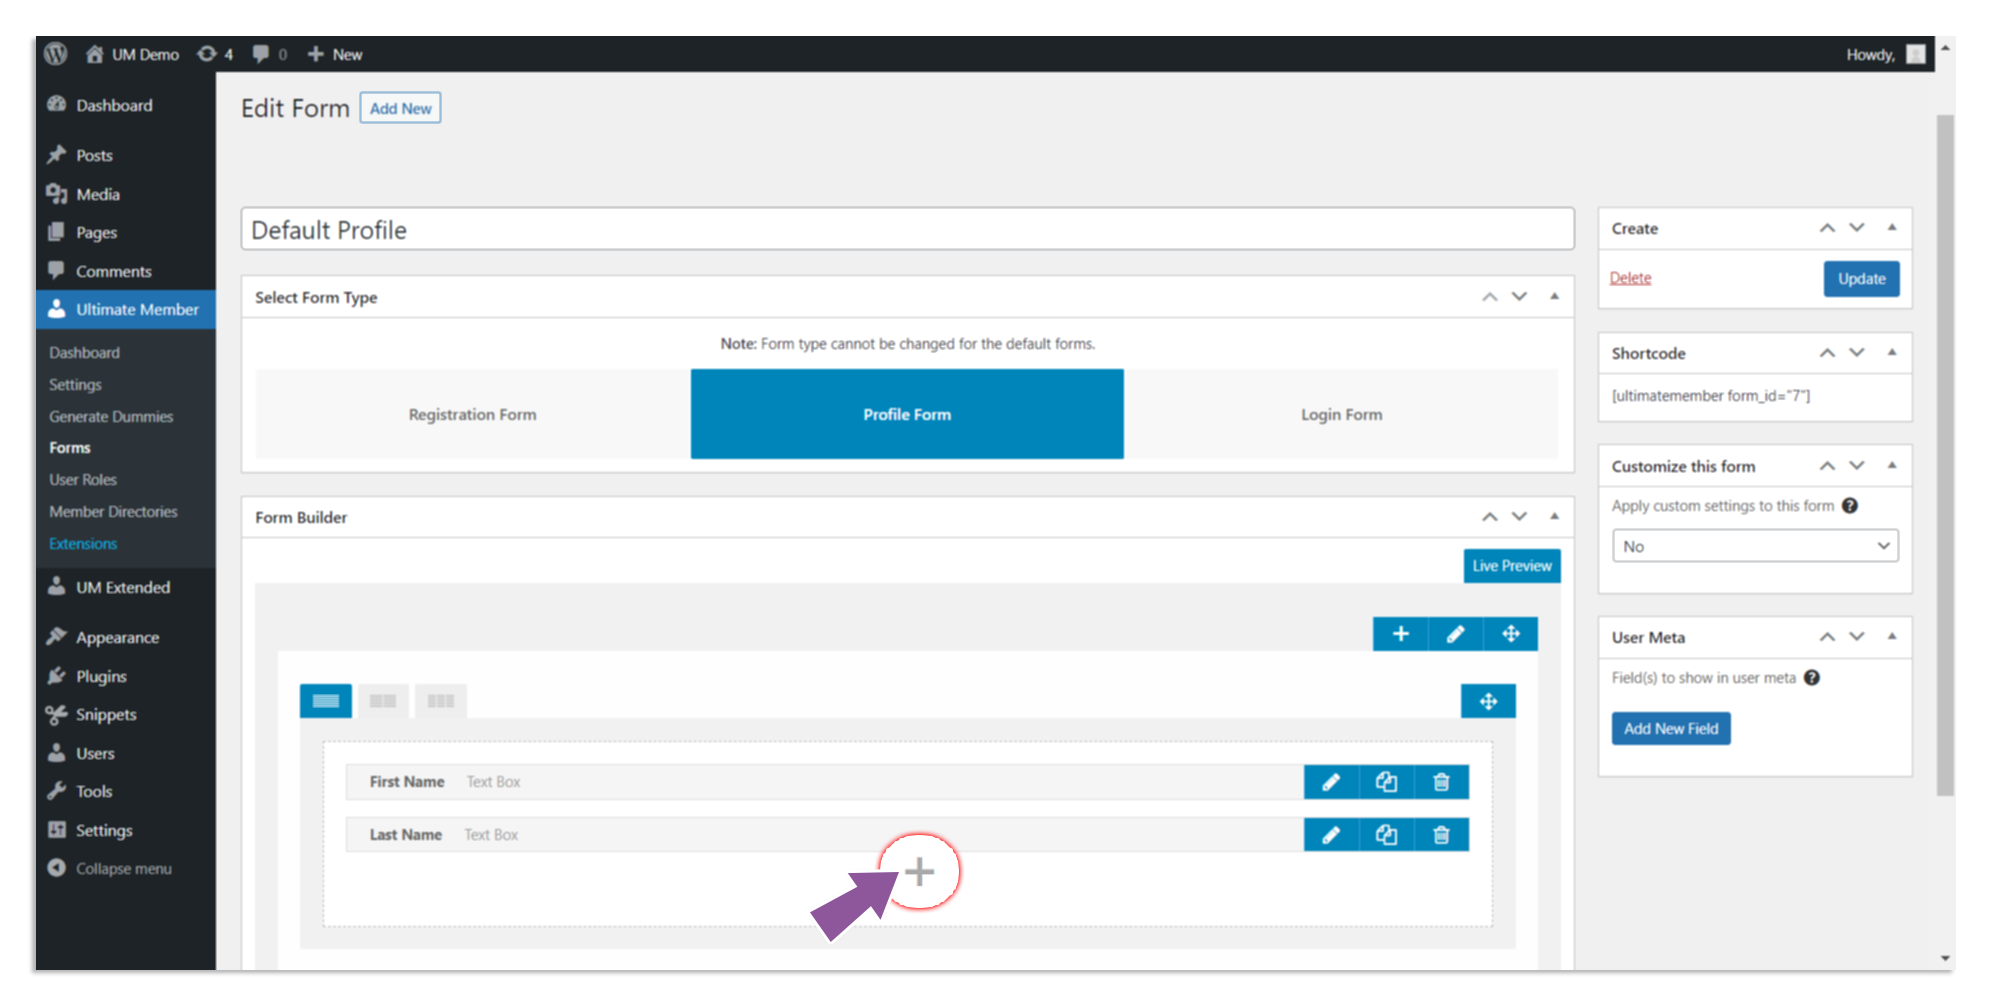Image resolution: width=1992 pixels, height=1006 pixels.
Task: Toggle the Shortcode panel
Action: click(1892, 353)
